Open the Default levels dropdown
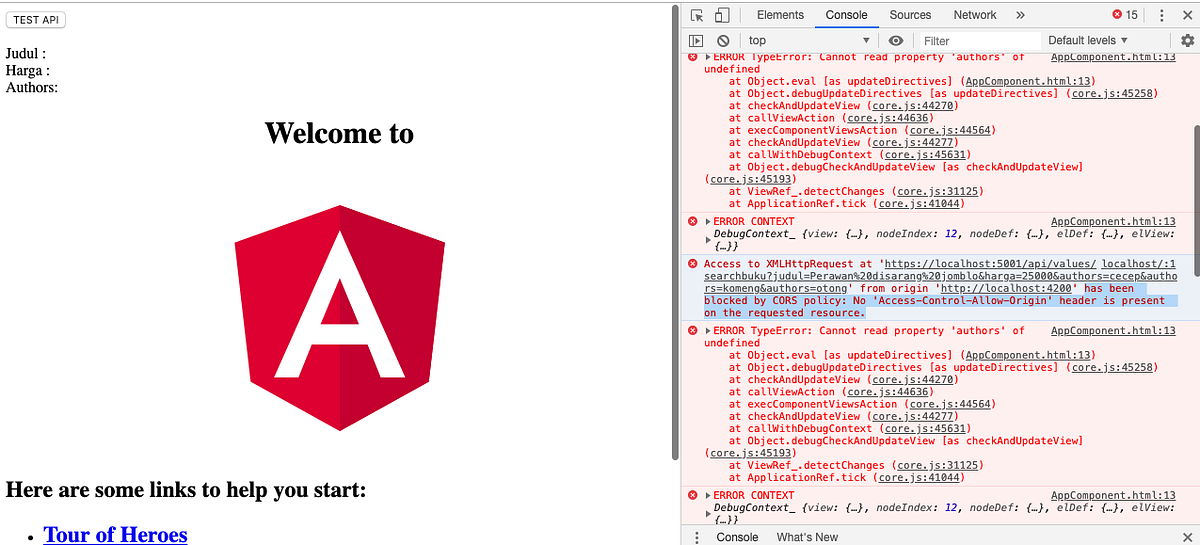The image size is (1200, 545). pos(1088,41)
